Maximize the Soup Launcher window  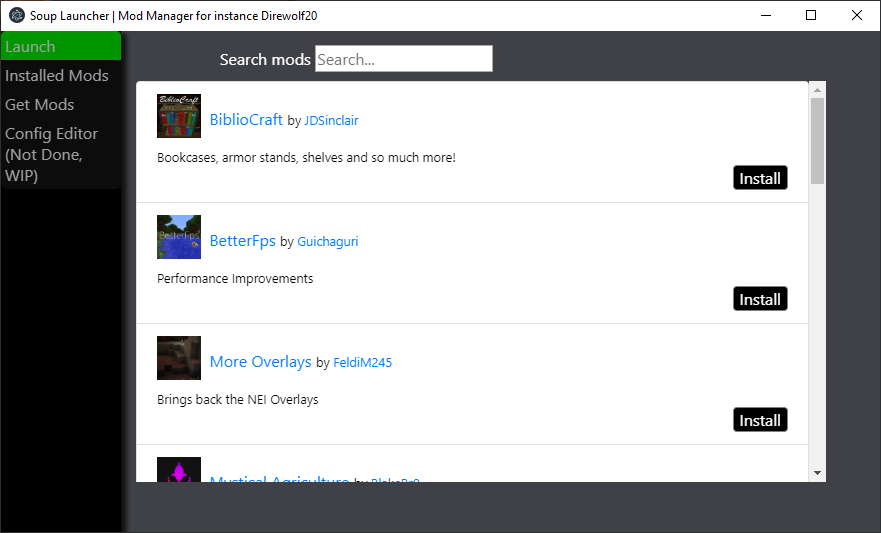(x=811, y=15)
